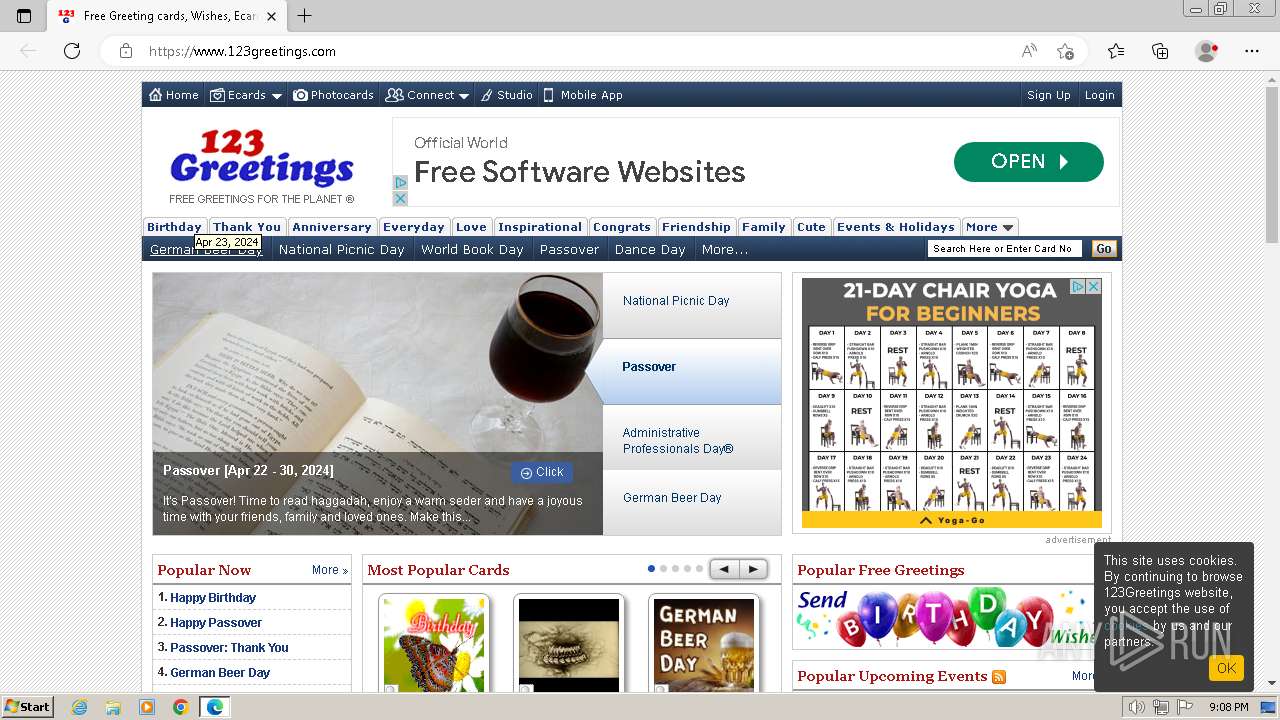The width and height of the screenshot is (1280, 720).
Task: Click the 123 Greetings logo
Action: click(x=262, y=159)
